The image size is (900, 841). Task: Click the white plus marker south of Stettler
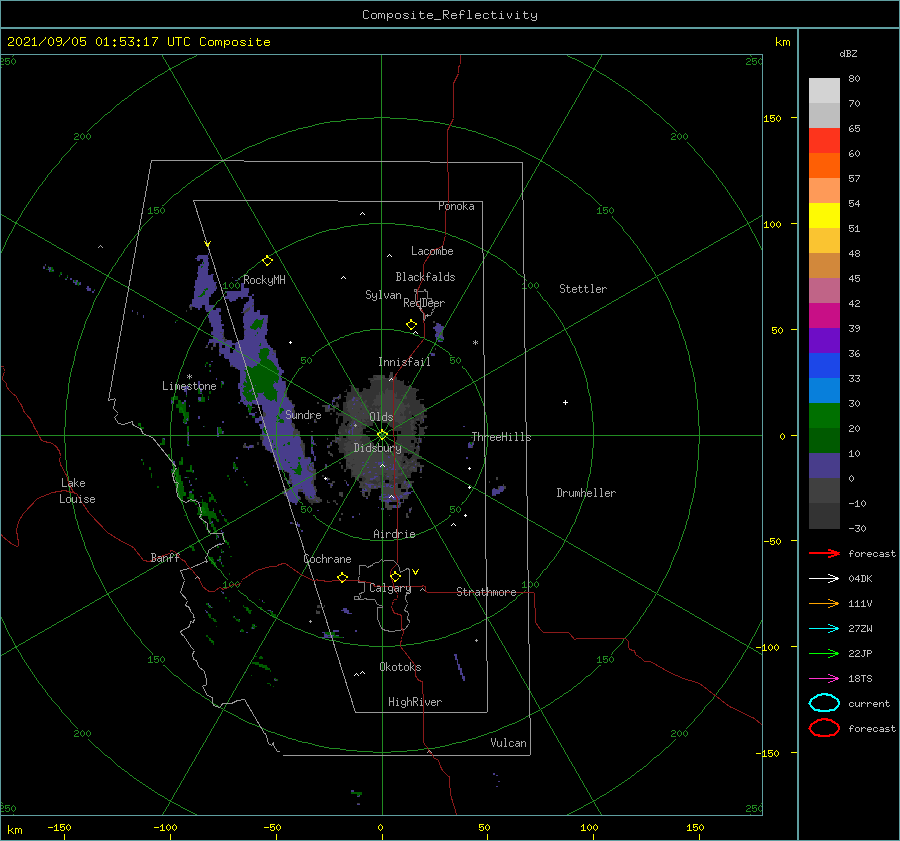point(565,402)
